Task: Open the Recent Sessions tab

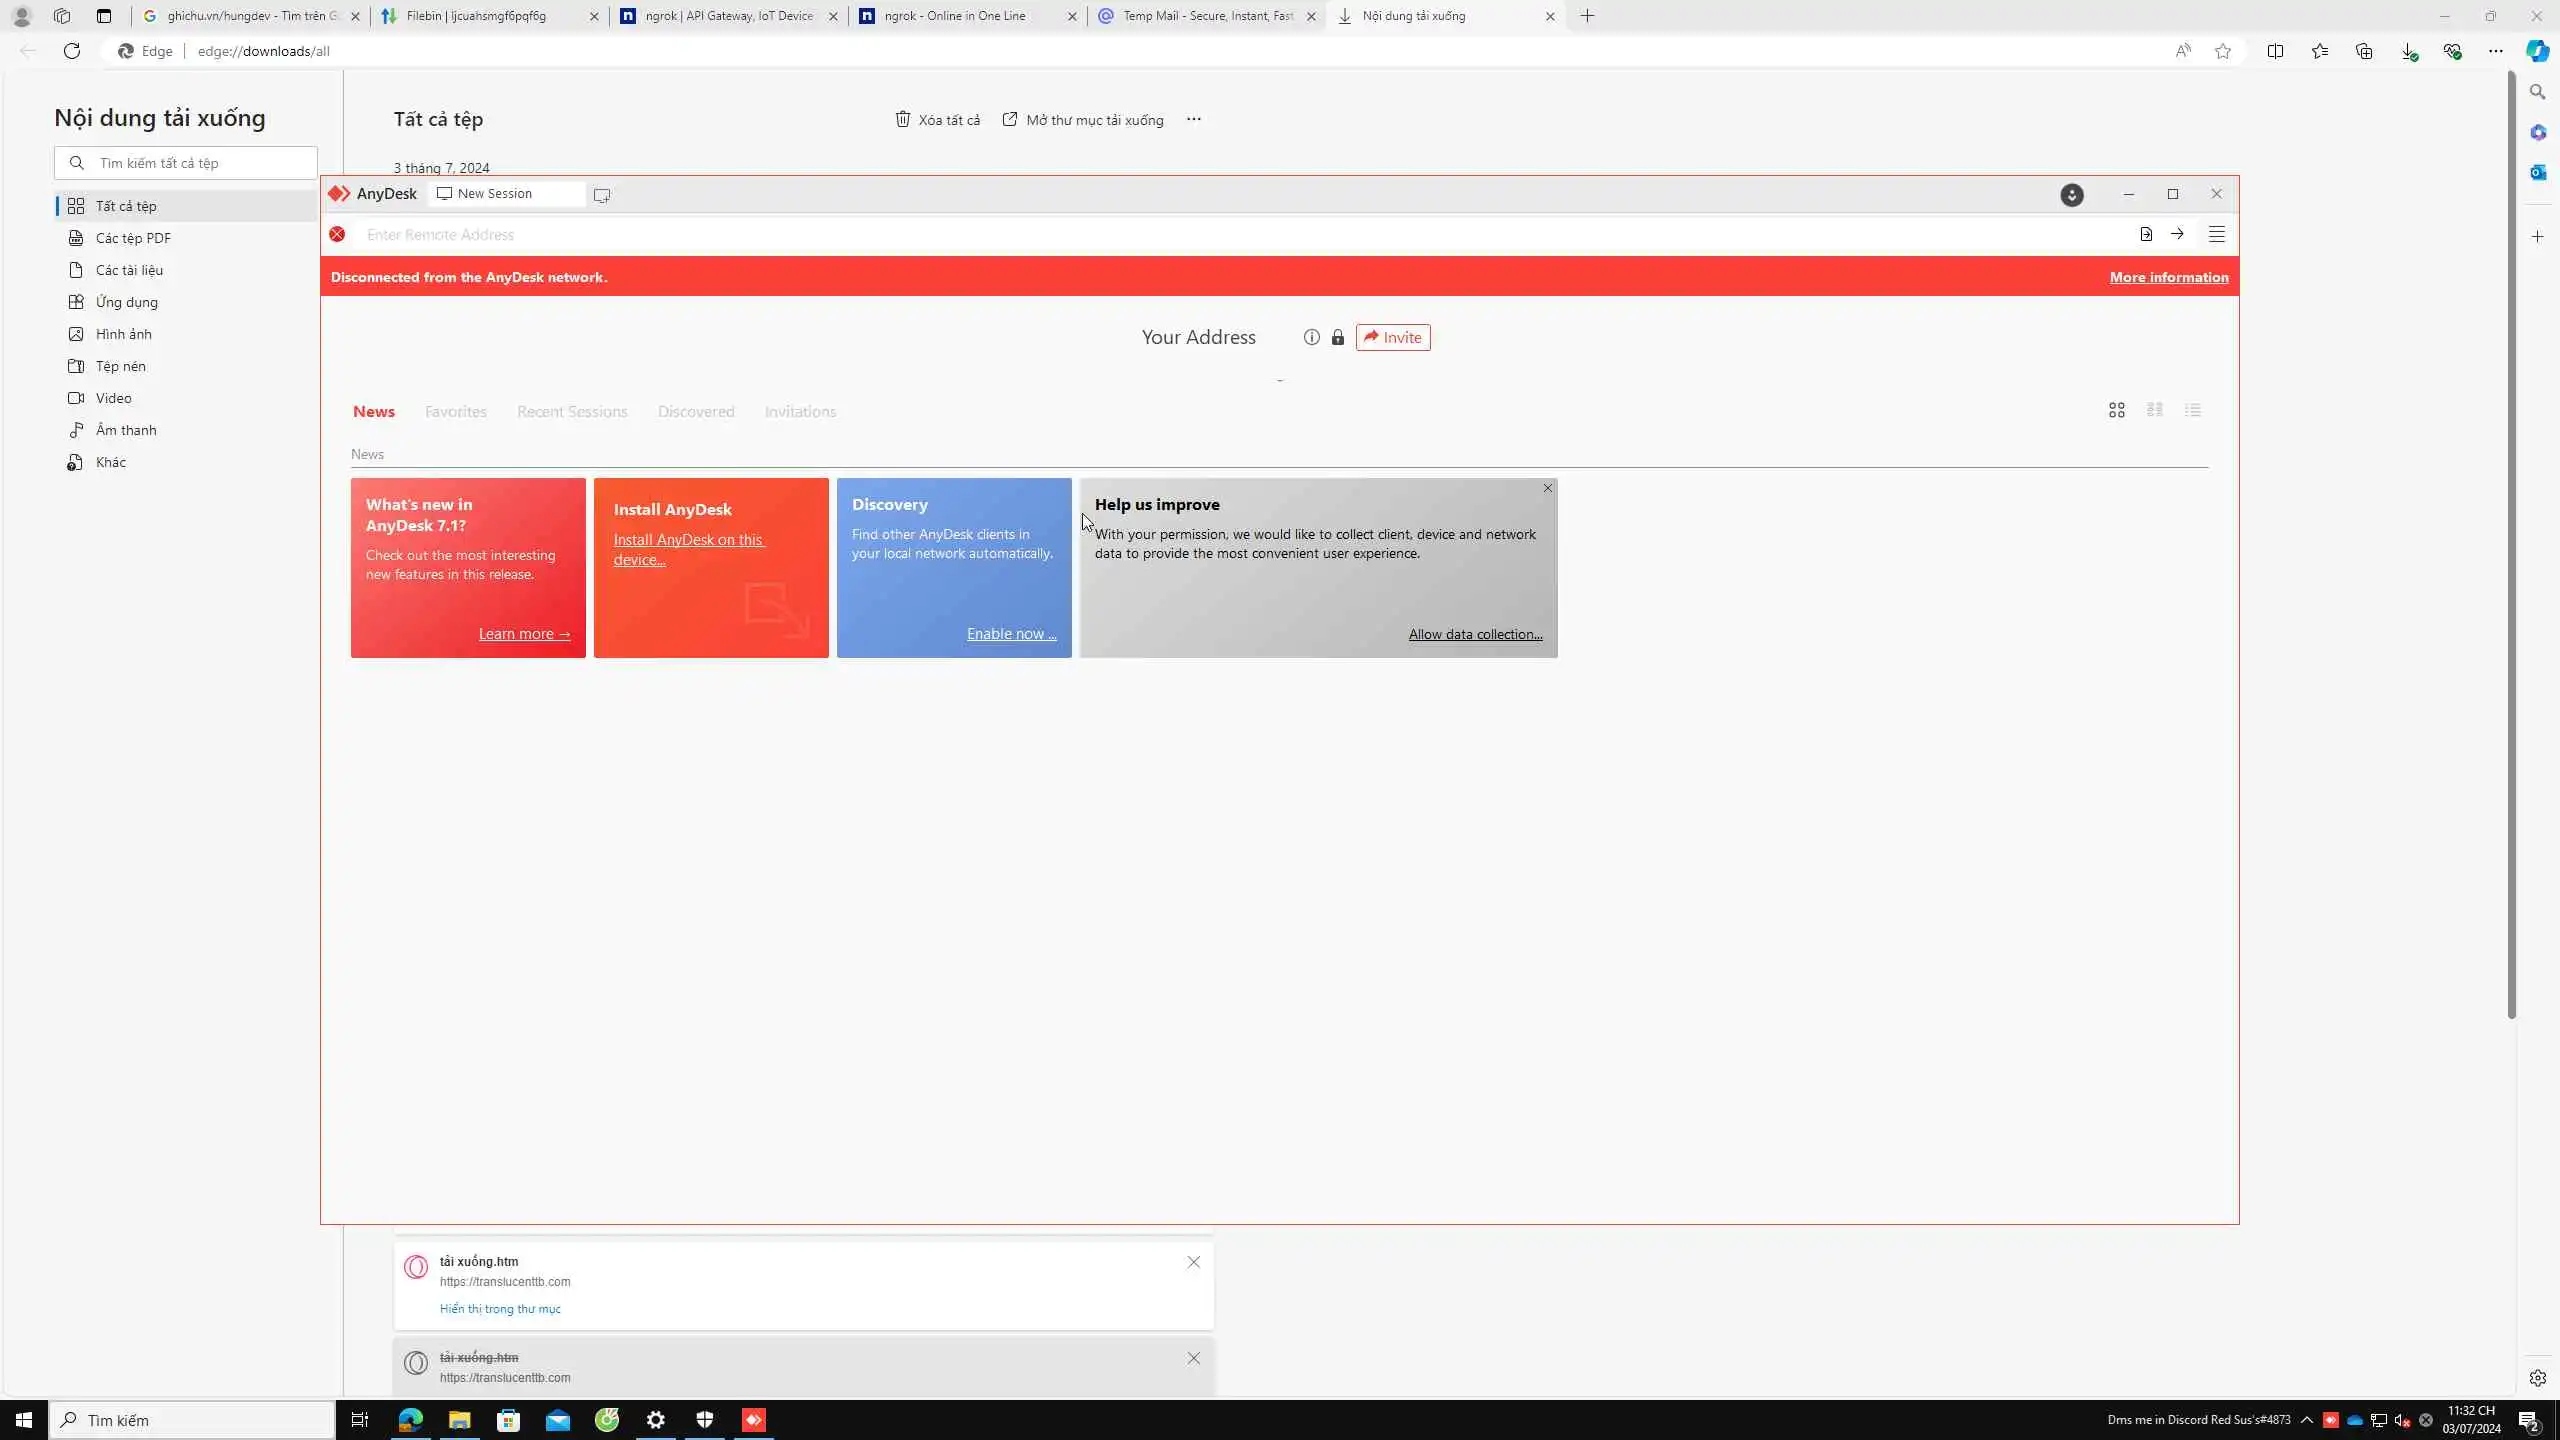Action: [572, 411]
